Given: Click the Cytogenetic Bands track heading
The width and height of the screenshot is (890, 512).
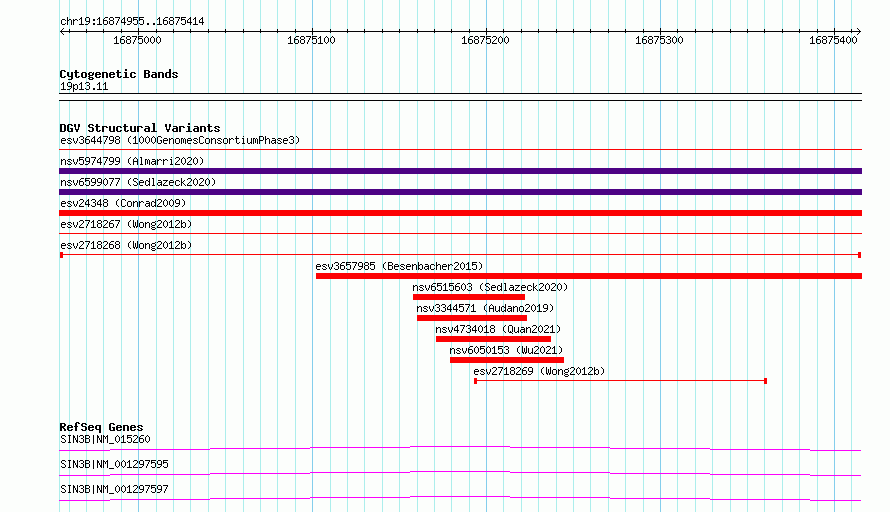Looking at the screenshot, I should [x=119, y=74].
